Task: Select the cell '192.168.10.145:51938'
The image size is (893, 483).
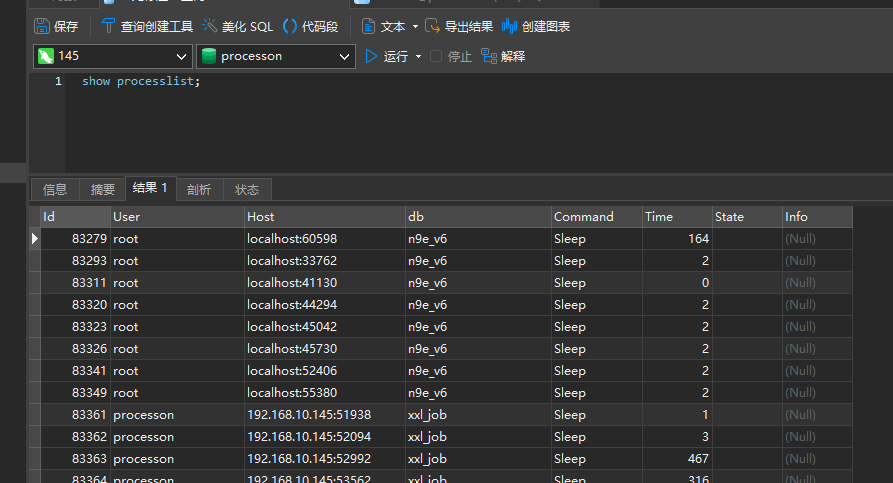Action: [325, 415]
